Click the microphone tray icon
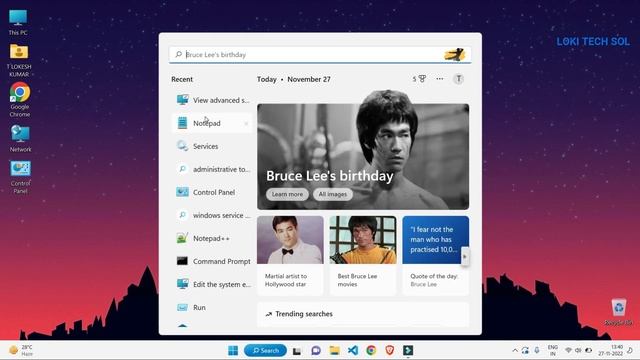 pos(537,350)
